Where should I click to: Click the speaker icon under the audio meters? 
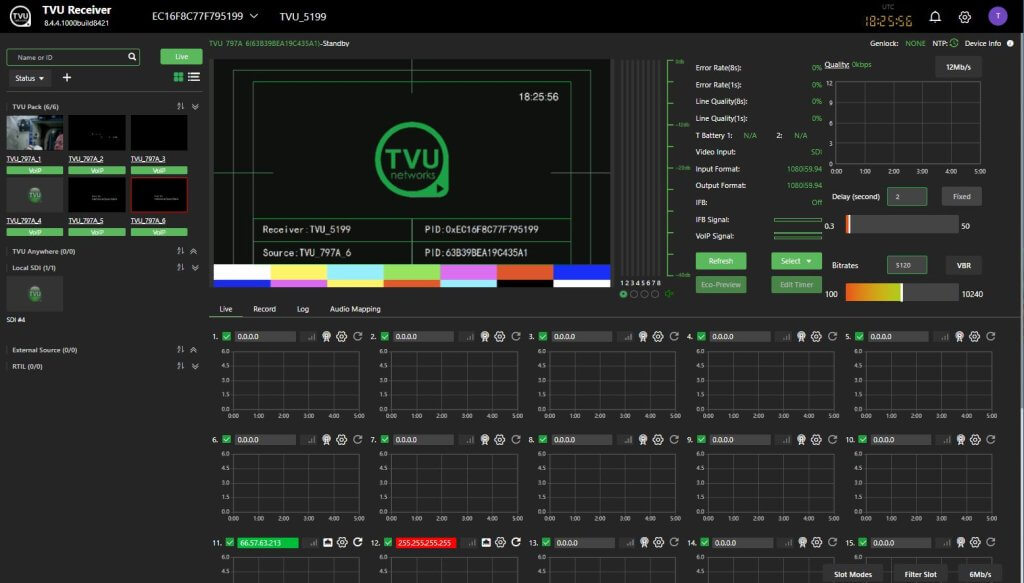pos(669,294)
